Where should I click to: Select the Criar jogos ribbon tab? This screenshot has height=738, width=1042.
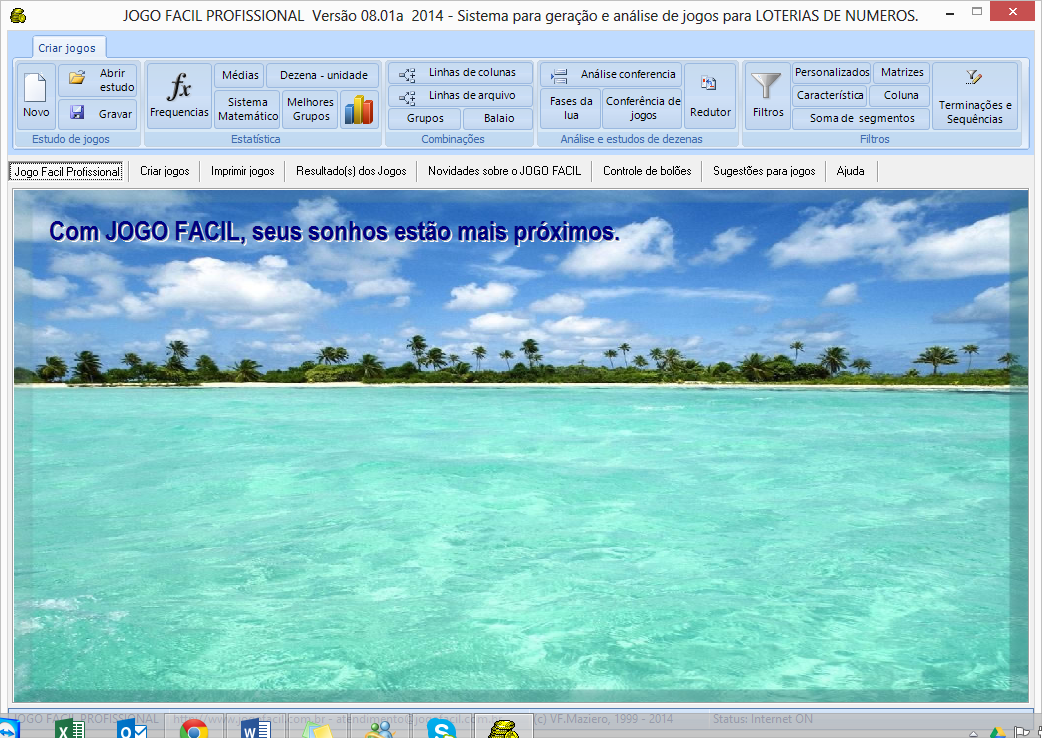(67, 48)
